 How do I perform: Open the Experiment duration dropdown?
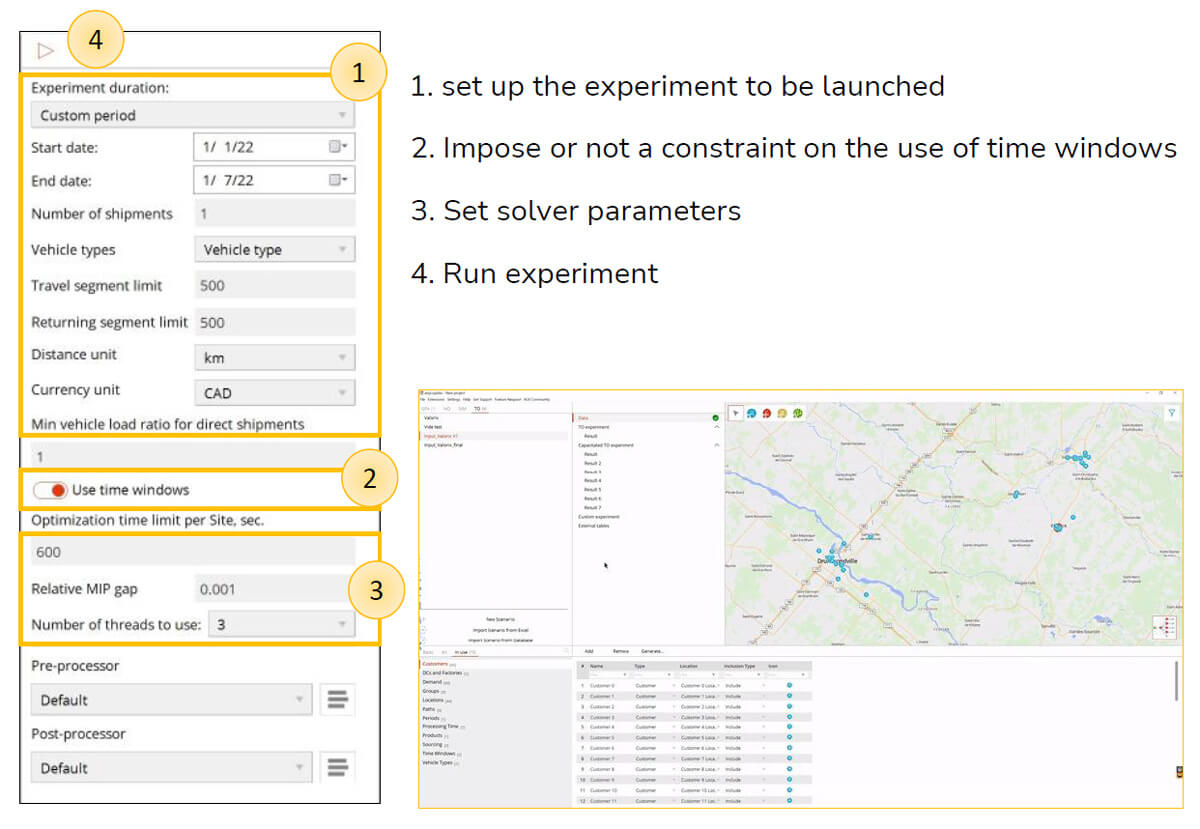pyautogui.click(x=192, y=115)
